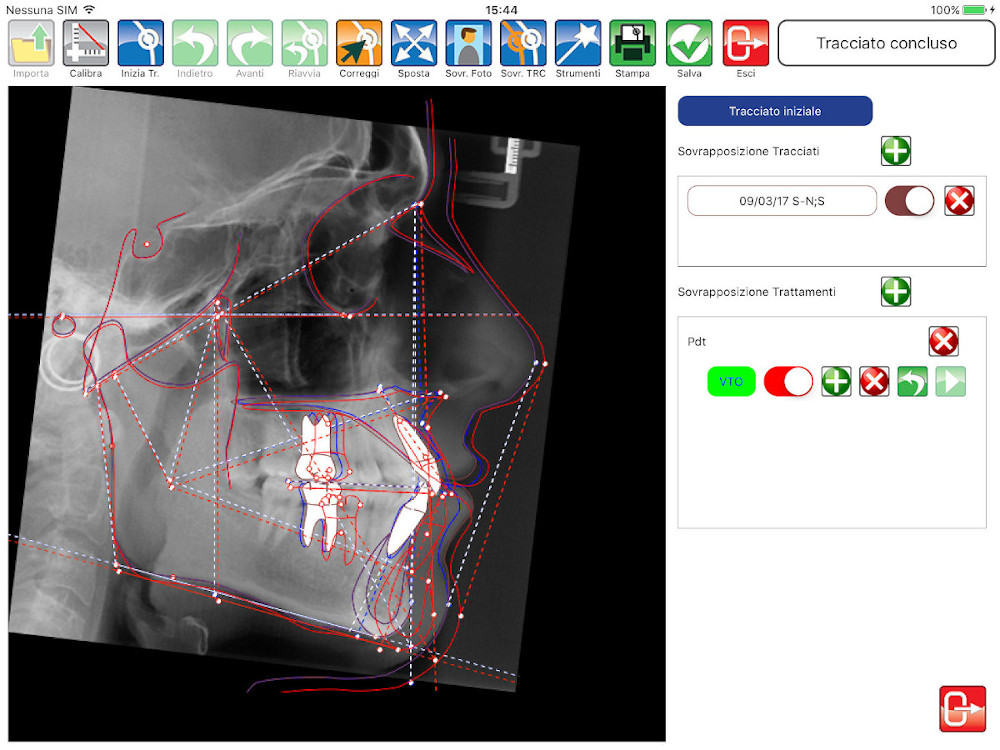Add a new Sovrapposizione Tracciati entry
Viewport: 1000px width, 750px height.
pos(895,151)
